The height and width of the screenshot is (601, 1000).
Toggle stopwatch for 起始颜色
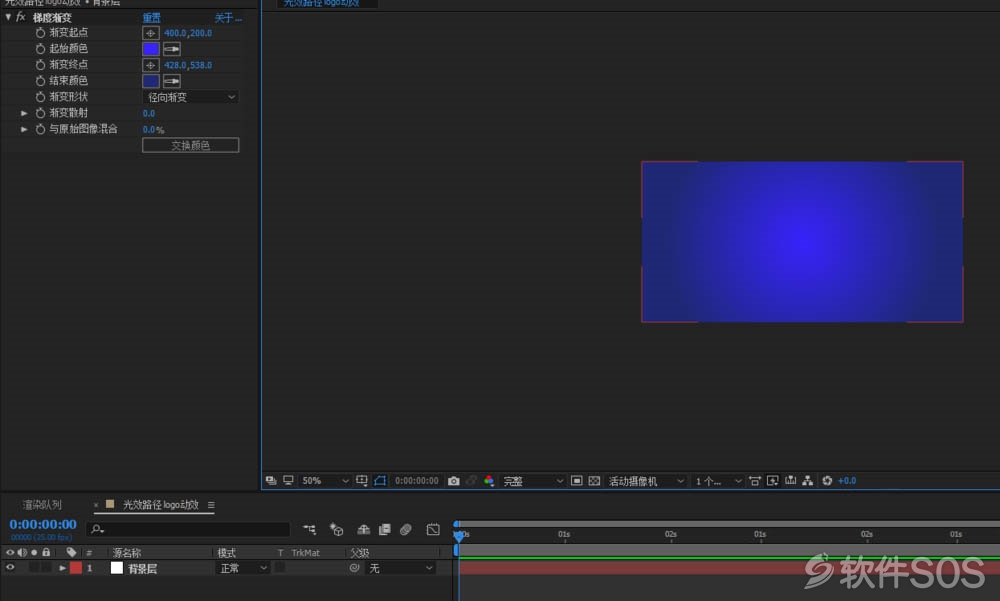click(x=40, y=48)
